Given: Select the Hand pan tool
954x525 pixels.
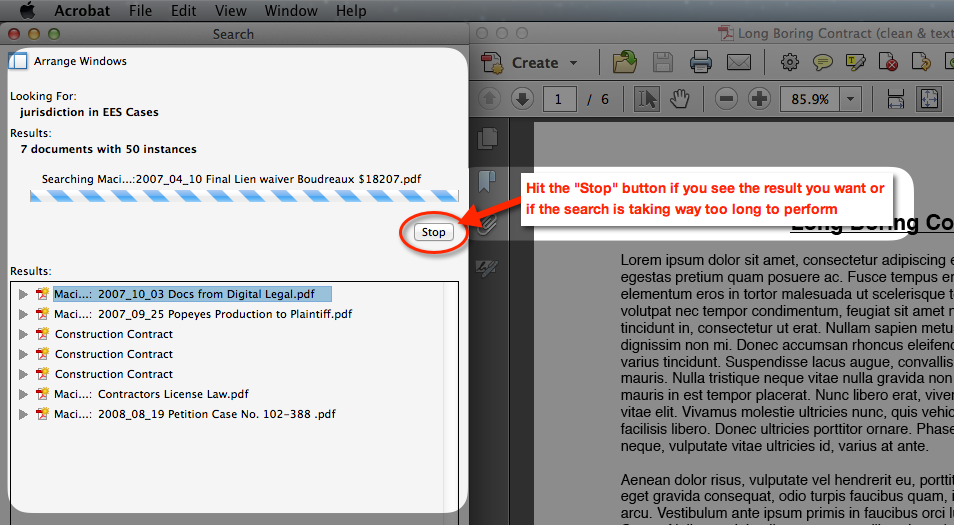Looking at the screenshot, I should [680, 99].
